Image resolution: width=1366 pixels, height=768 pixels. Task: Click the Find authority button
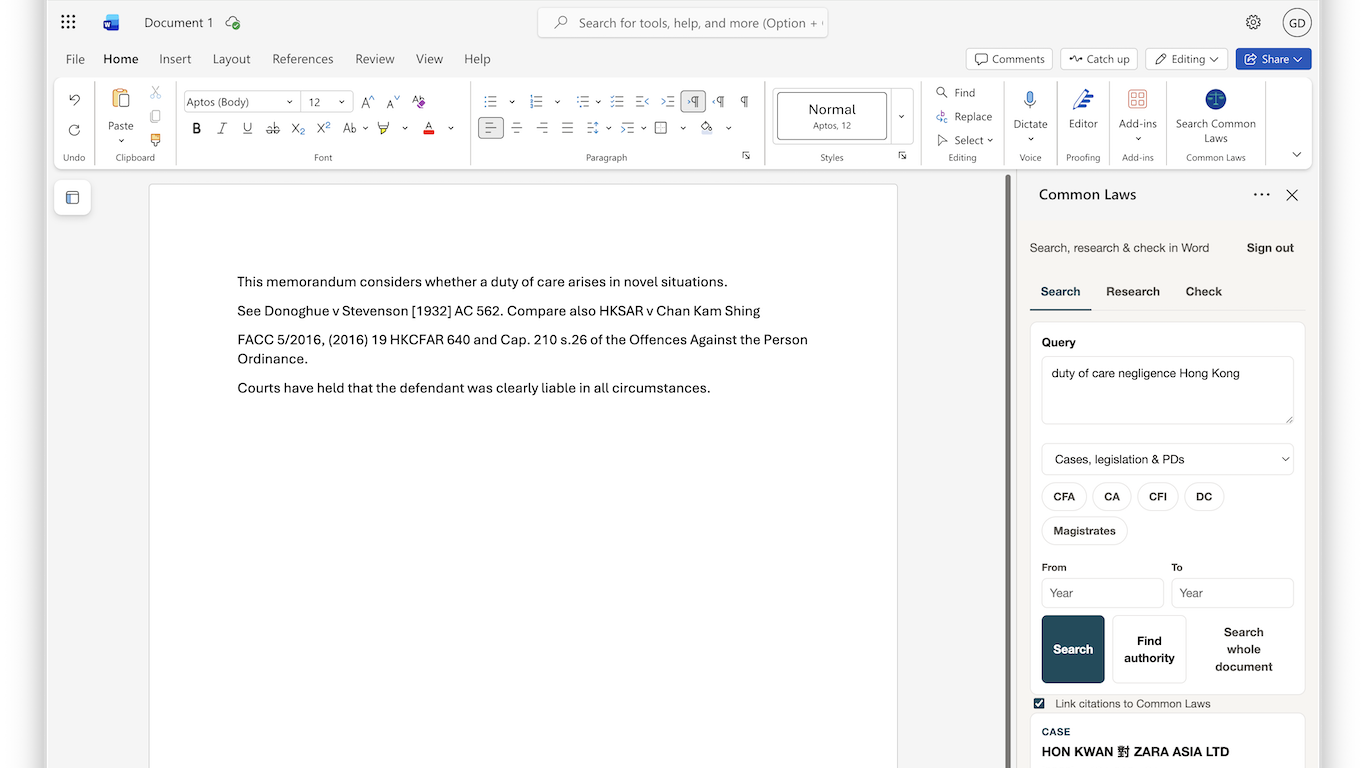click(x=1149, y=649)
